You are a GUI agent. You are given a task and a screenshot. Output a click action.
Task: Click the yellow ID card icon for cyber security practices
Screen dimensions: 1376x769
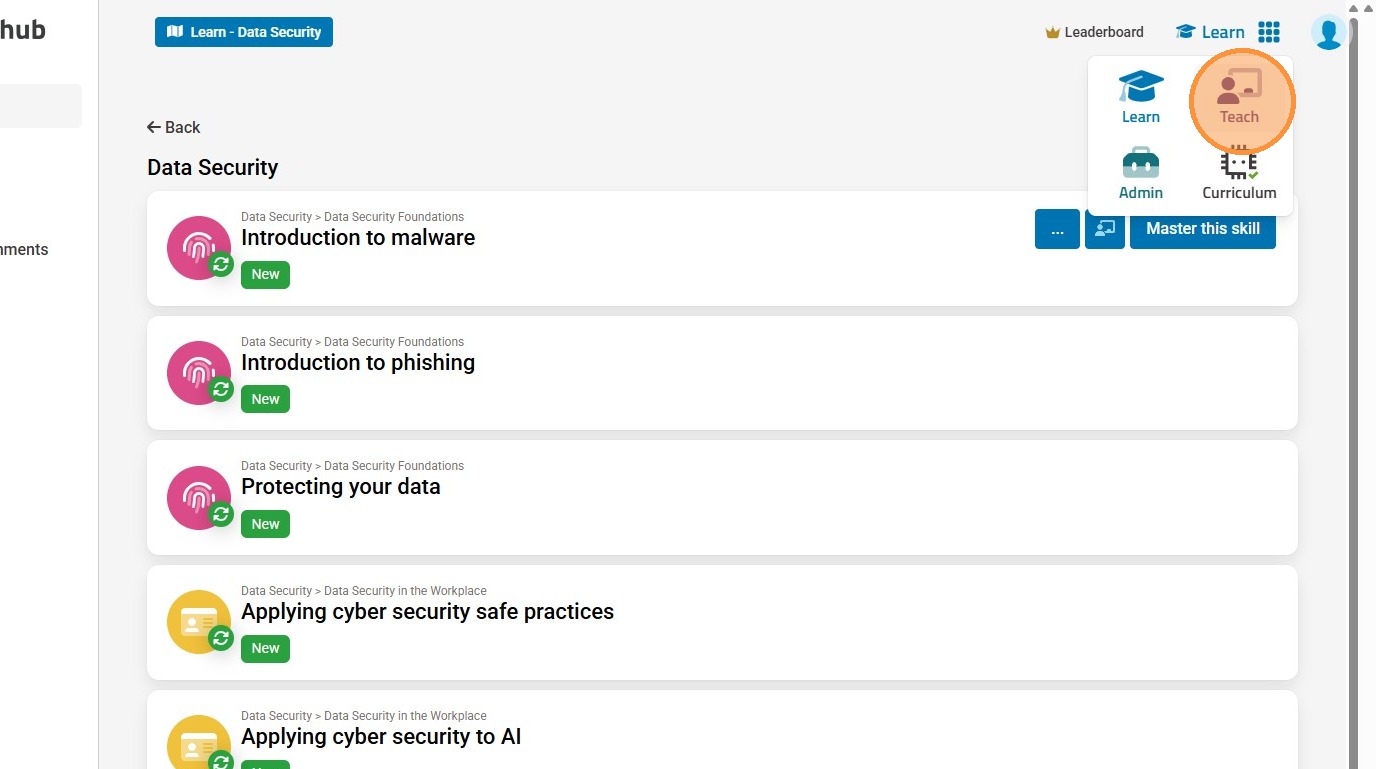pos(198,621)
